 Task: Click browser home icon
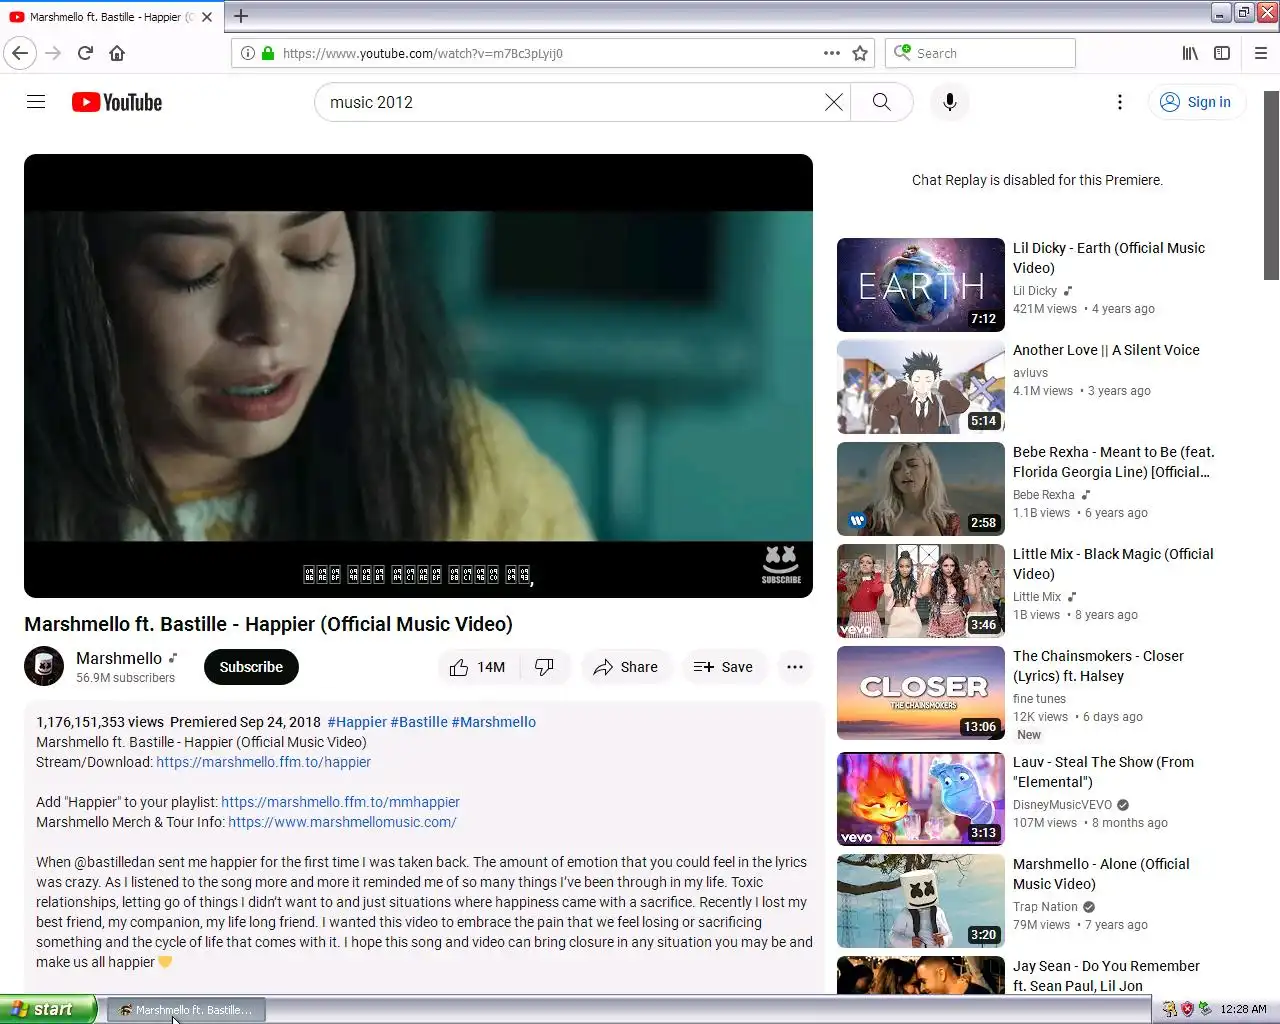tap(117, 53)
